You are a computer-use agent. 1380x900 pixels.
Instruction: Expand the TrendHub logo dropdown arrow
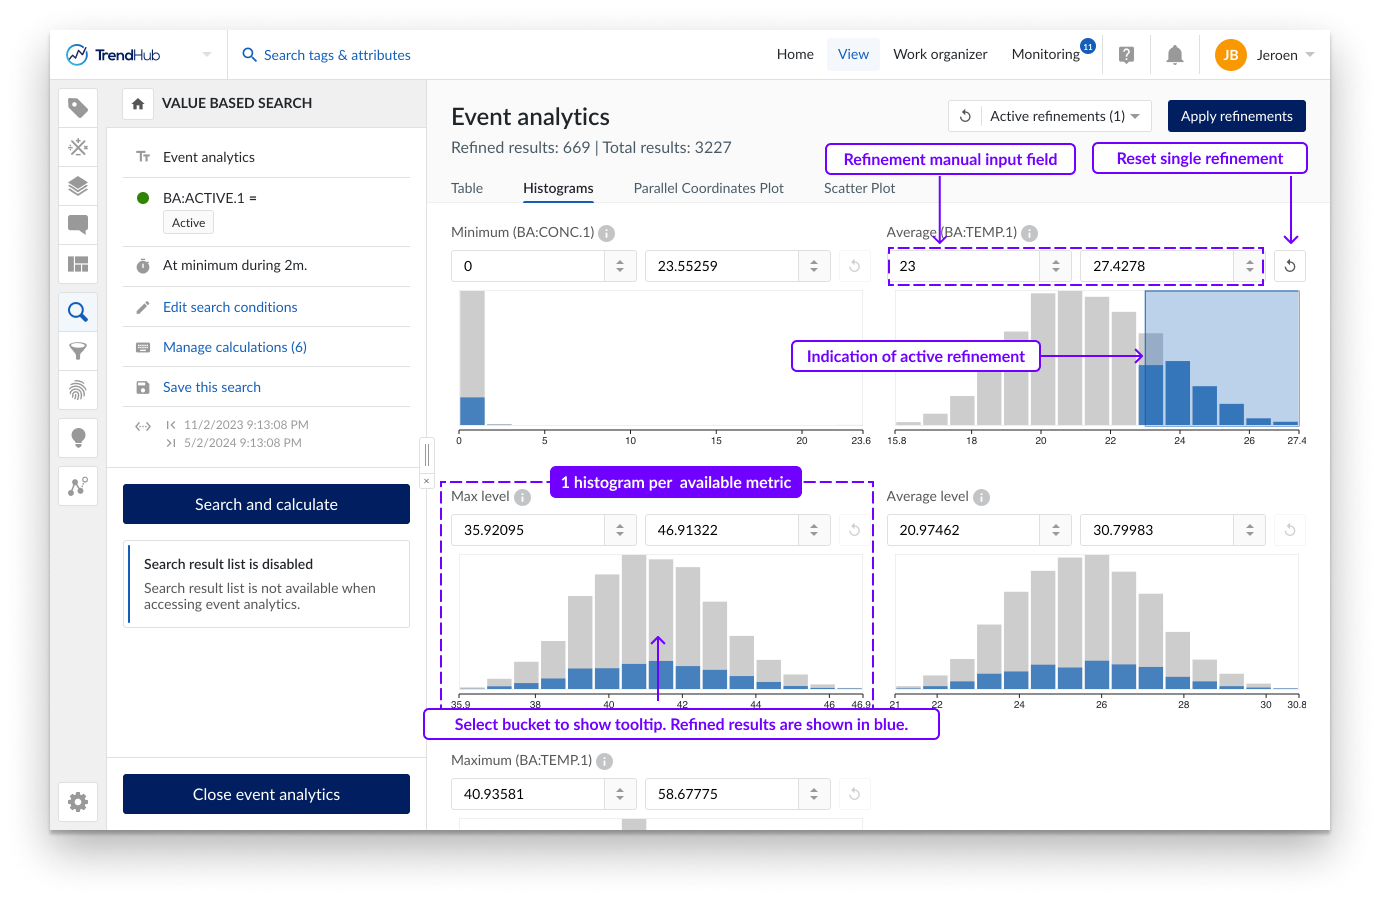tap(207, 55)
